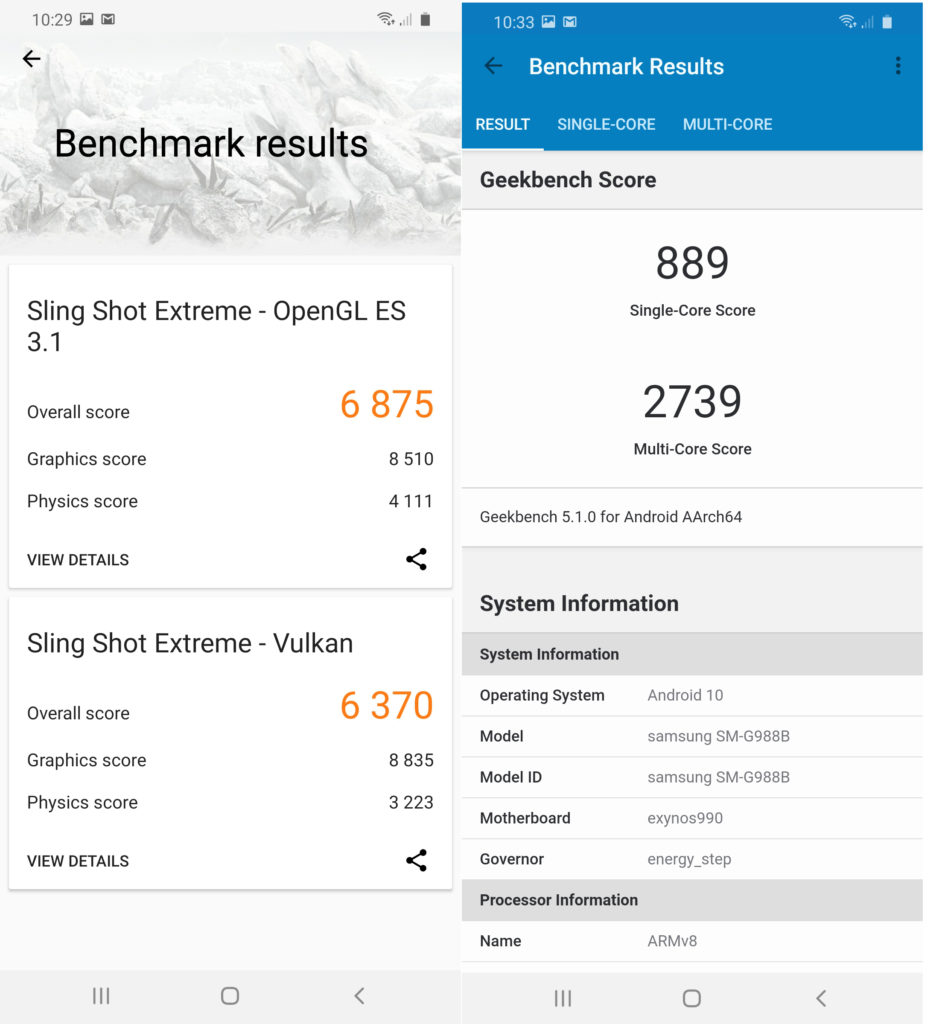This screenshot has height=1024, width=939.
Task: Switch to the MULTI-CORE tab
Action: click(727, 124)
